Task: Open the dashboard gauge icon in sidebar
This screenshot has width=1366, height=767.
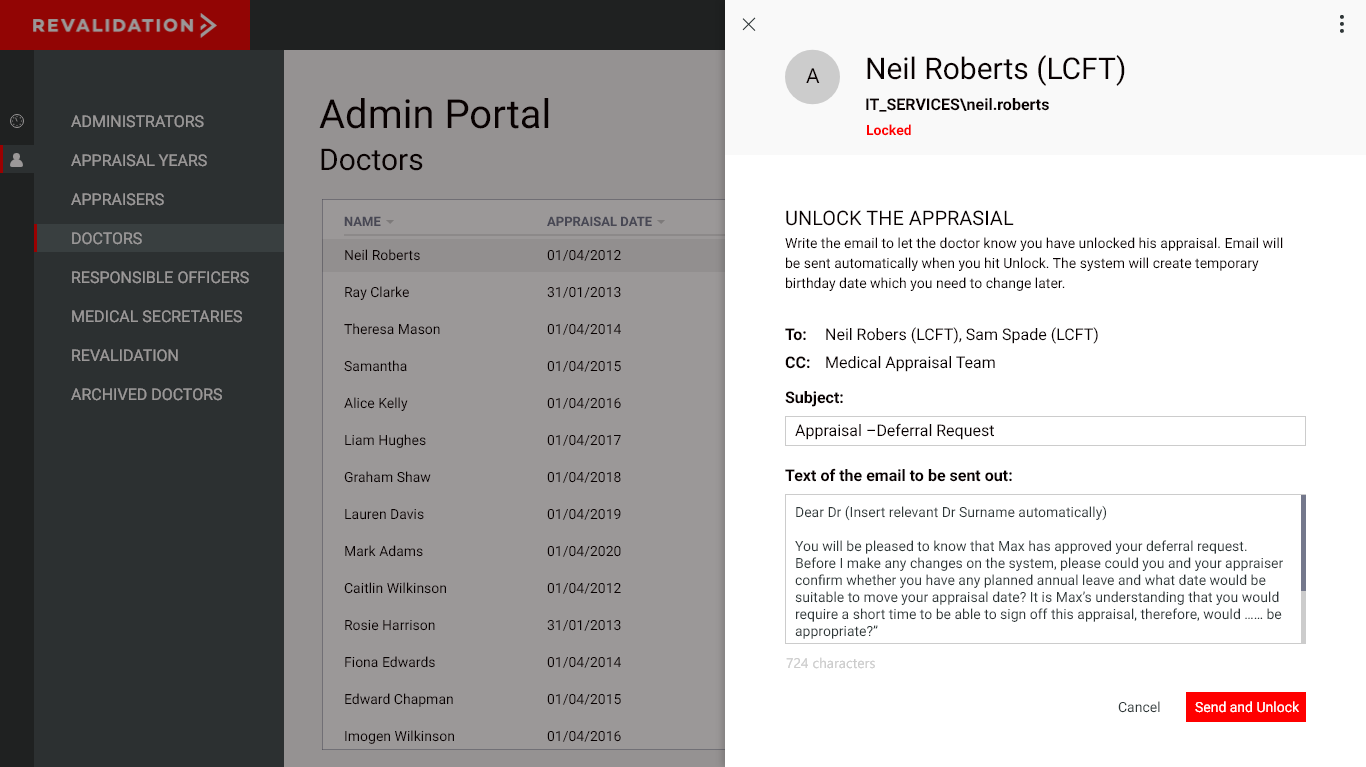Action: pyautogui.click(x=17, y=121)
